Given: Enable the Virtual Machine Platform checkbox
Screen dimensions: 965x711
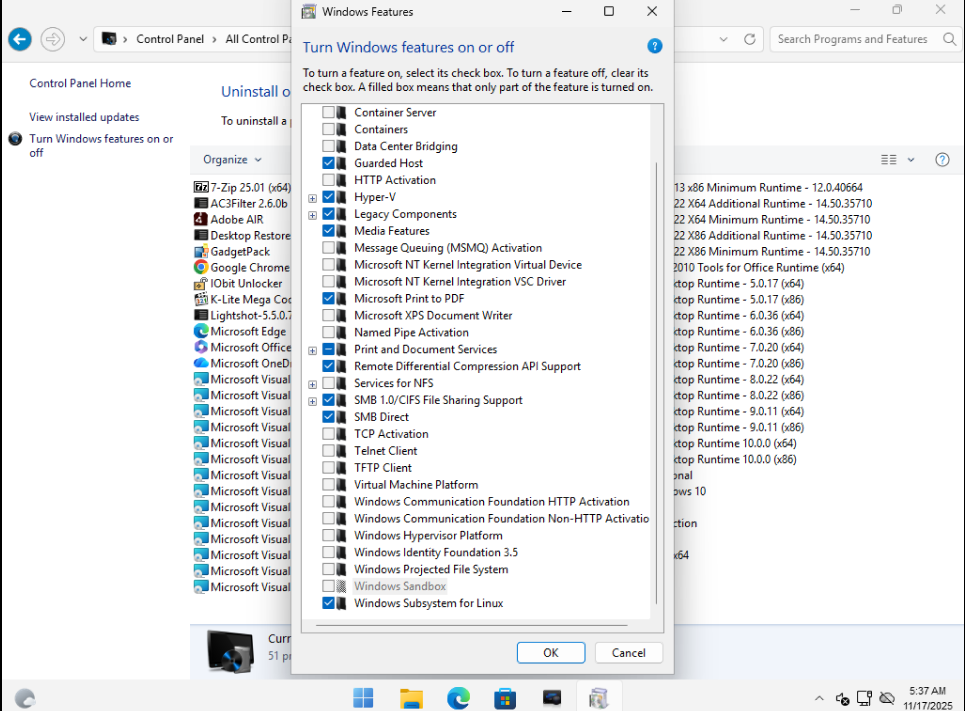Looking at the screenshot, I should pos(328,485).
